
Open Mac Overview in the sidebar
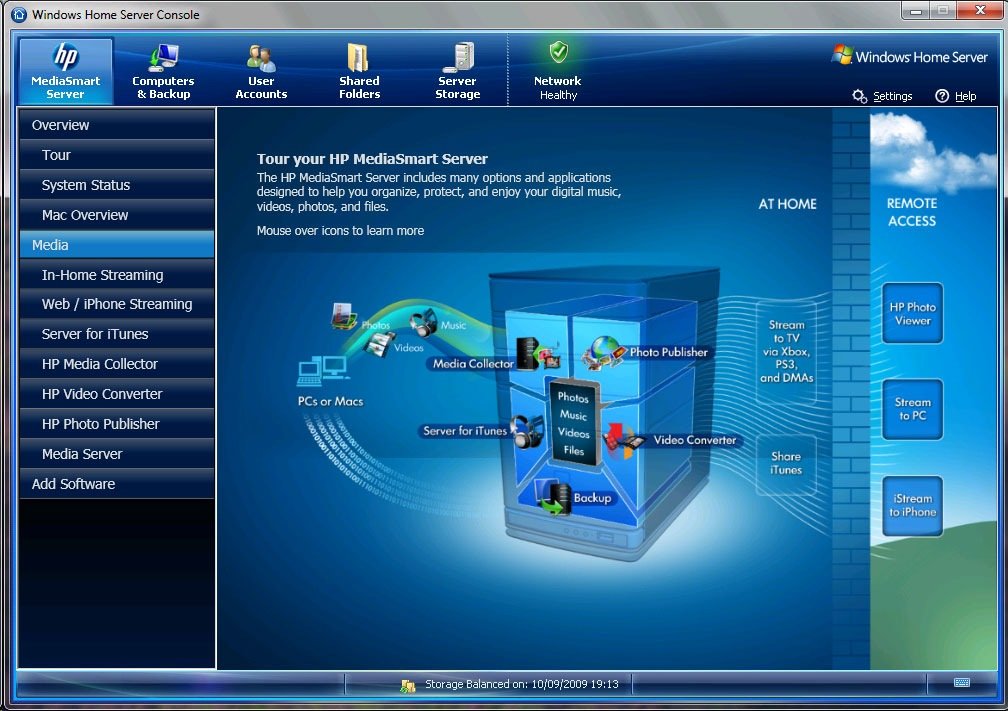(x=117, y=215)
